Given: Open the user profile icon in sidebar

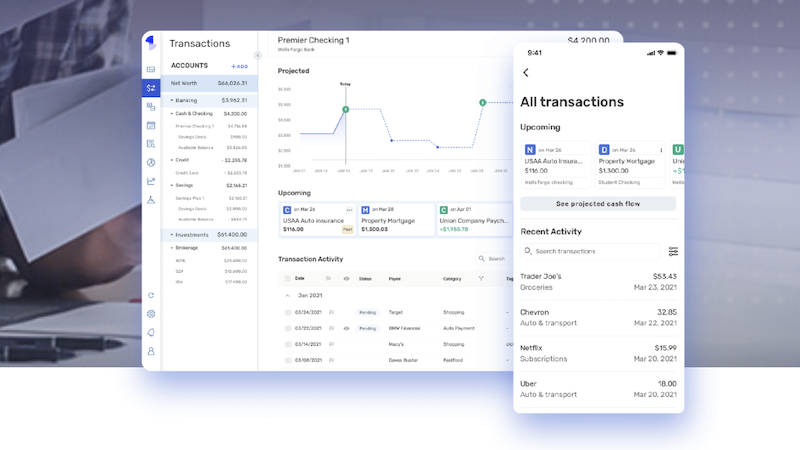Looking at the screenshot, I should (151, 351).
